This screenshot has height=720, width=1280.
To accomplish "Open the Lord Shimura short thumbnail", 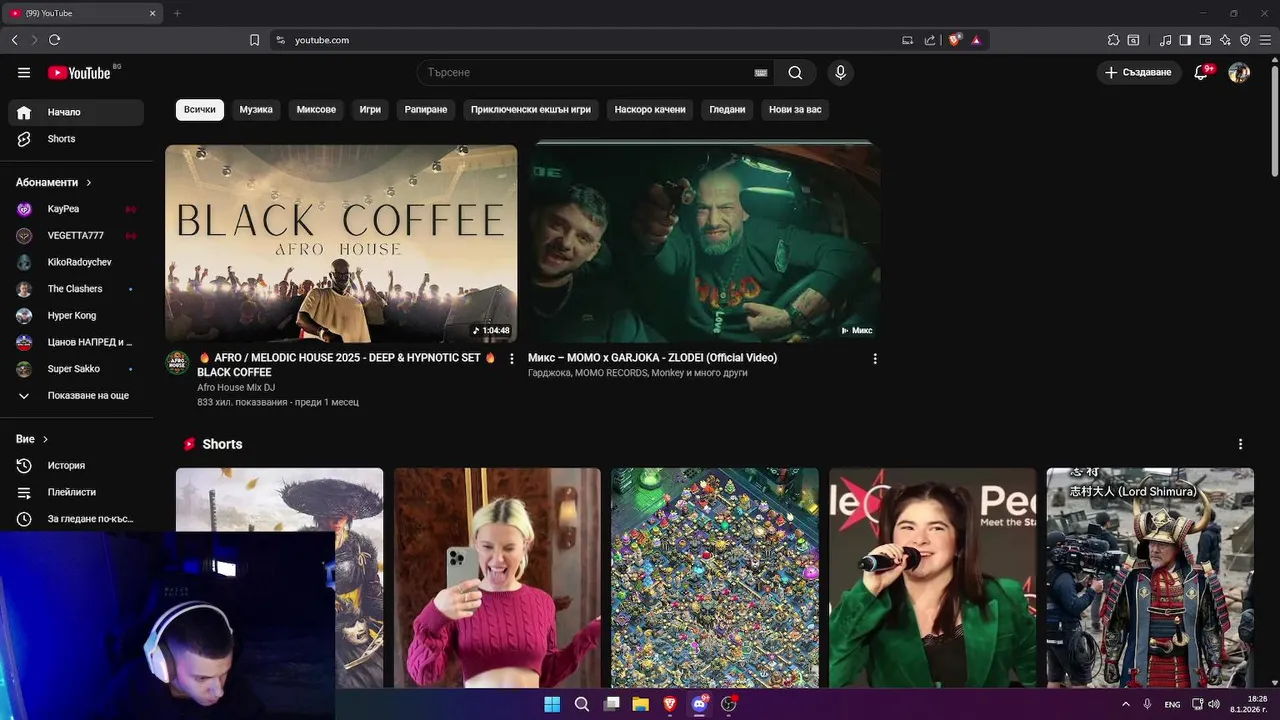I will tap(1150, 578).
